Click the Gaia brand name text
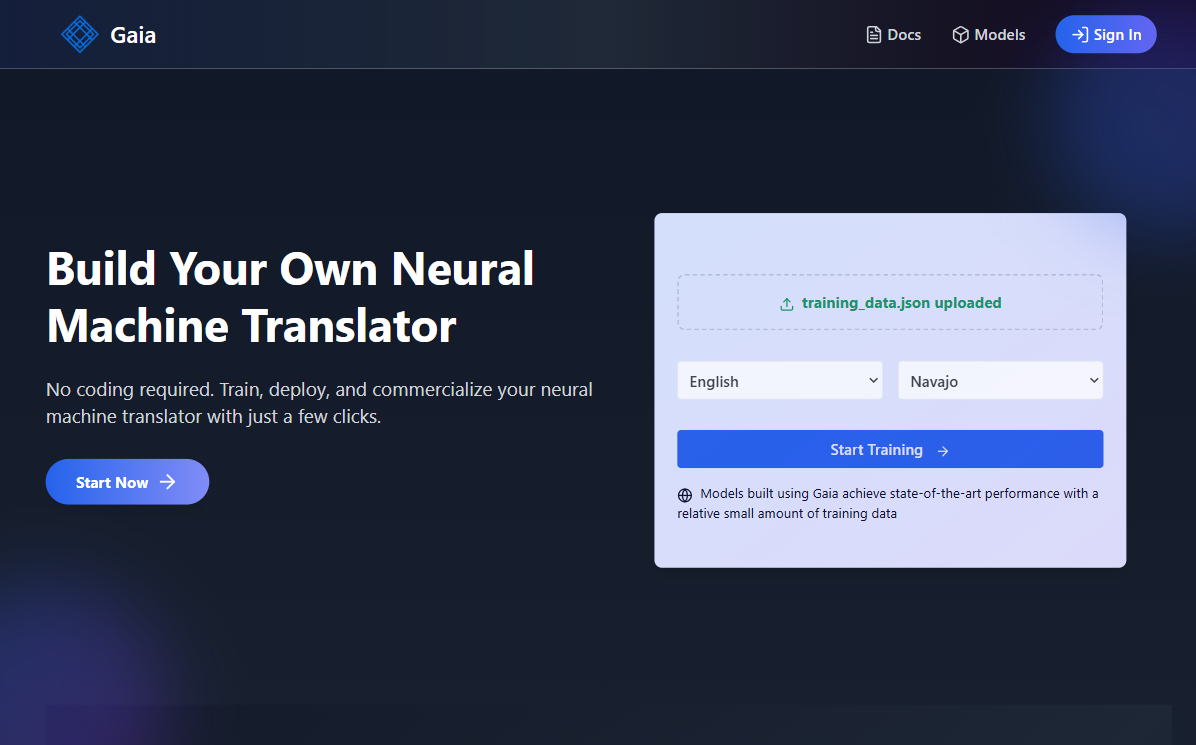The width and height of the screenshot is (1196, 745). coord(133,36)
